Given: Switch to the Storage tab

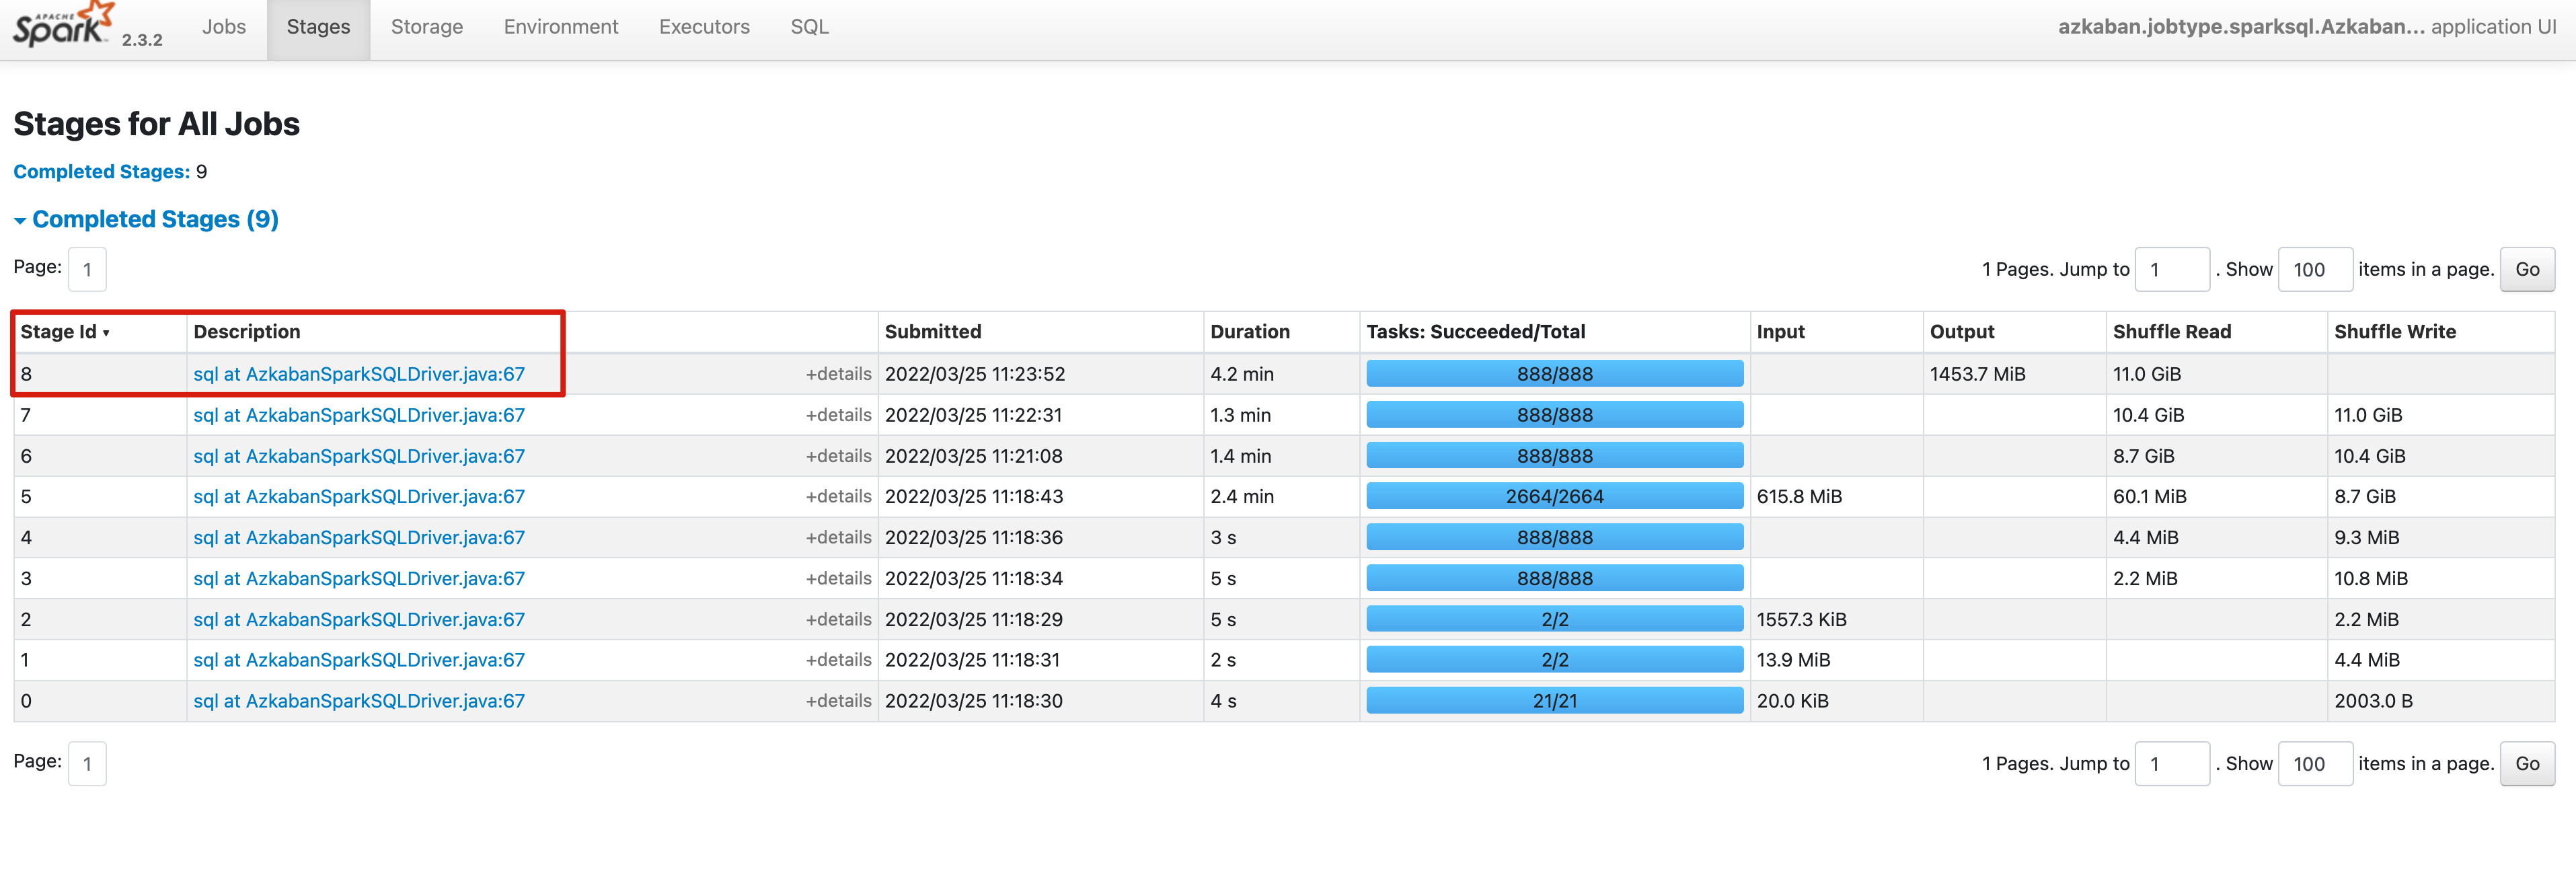Looking at the screenshot, I should [x=426, y=27].
